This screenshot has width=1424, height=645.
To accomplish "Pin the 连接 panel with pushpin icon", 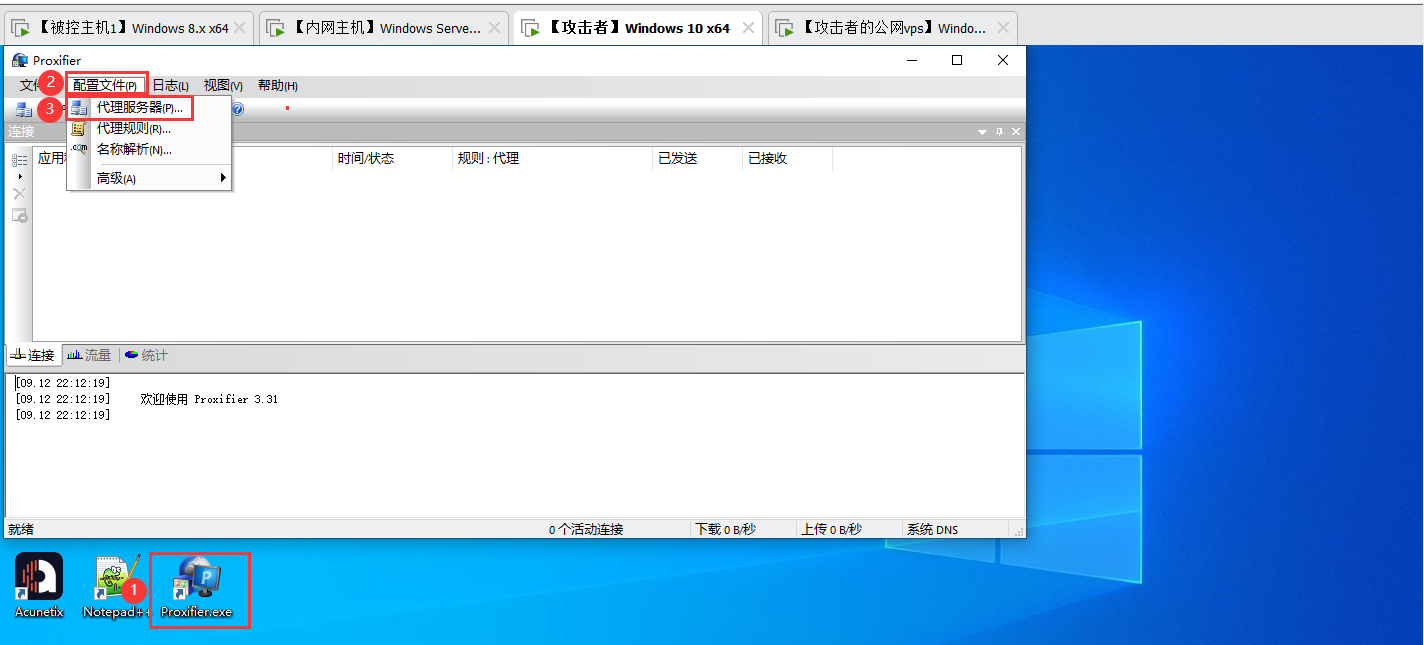I will pyautogui.click(x=999, y=132).
